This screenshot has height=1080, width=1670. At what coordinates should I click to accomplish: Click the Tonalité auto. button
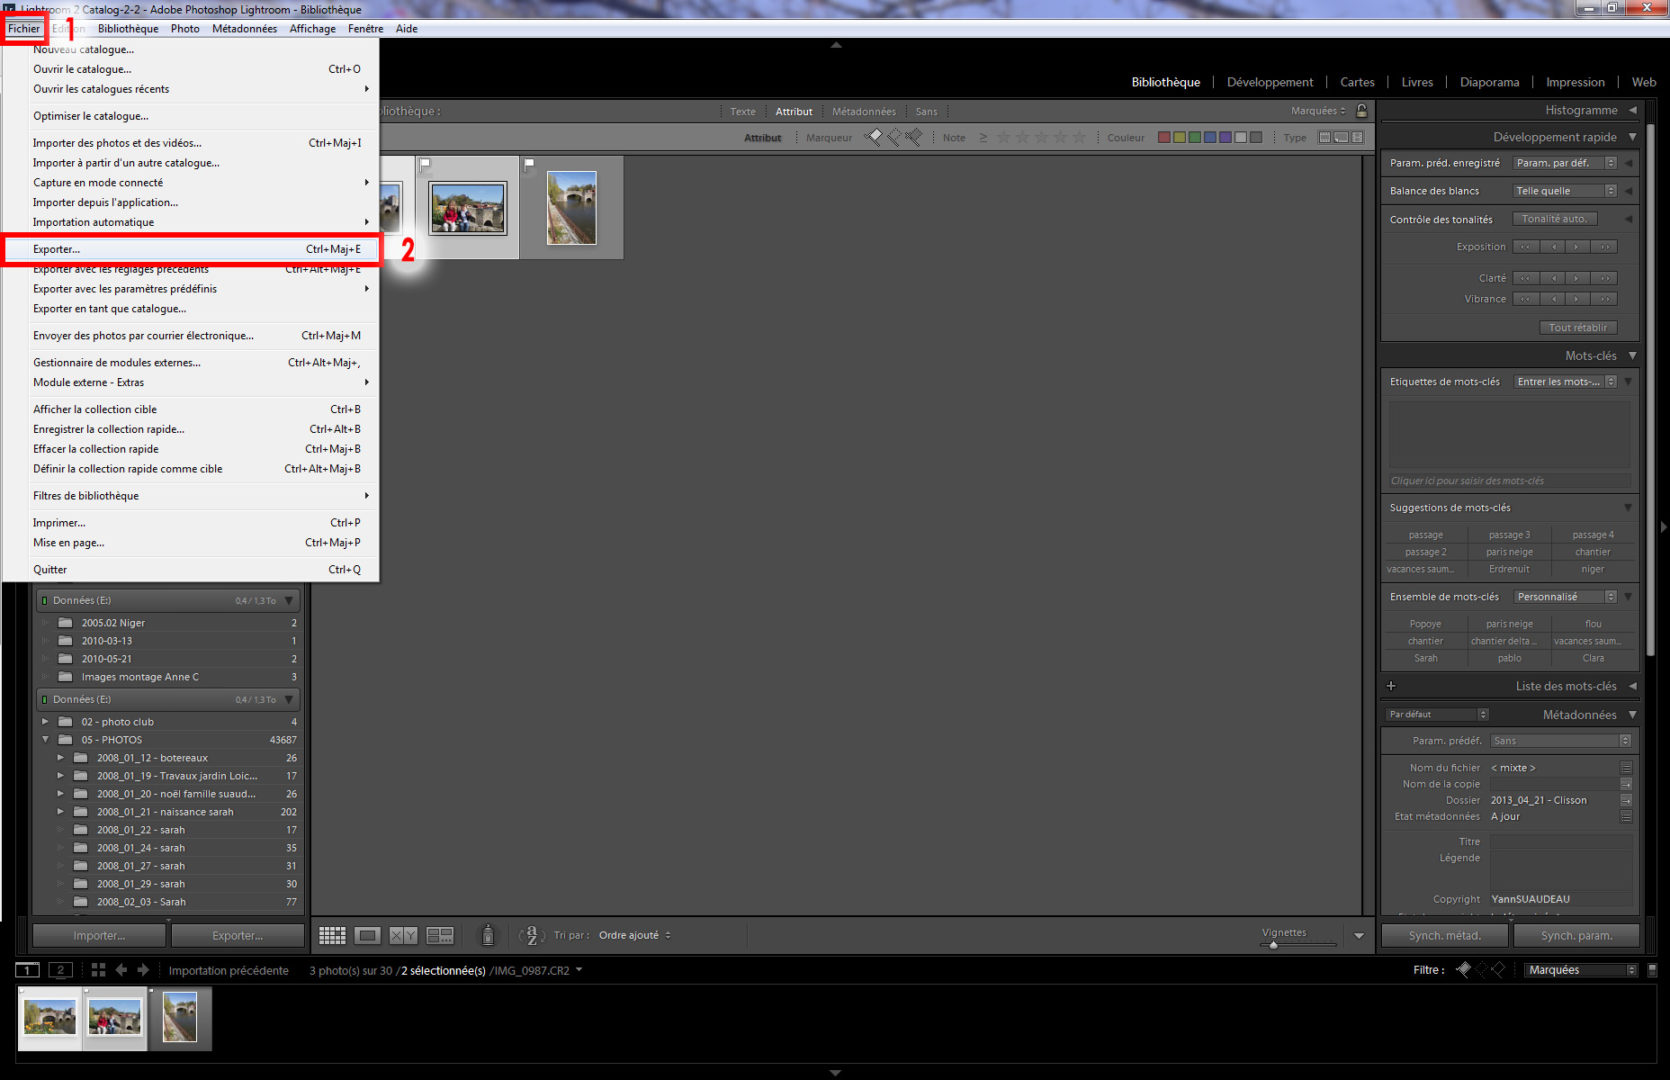click(1554, 219)
